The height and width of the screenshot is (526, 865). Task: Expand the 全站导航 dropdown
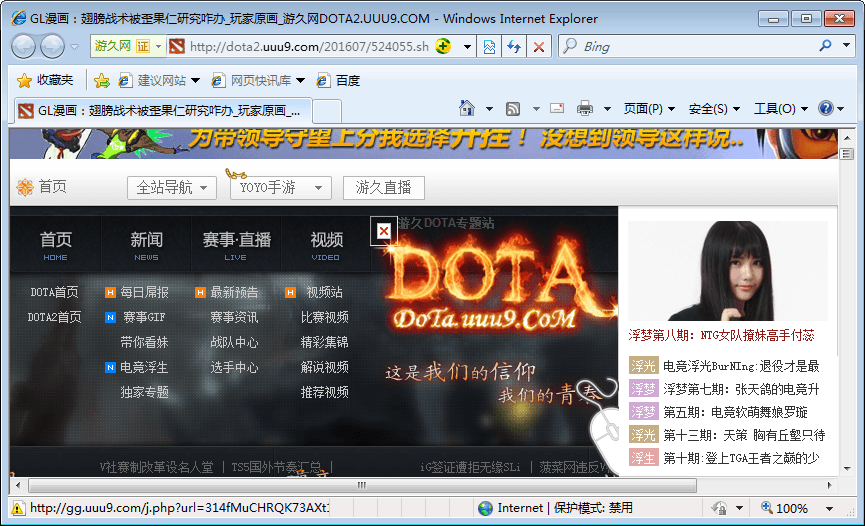(x=172, y=188)
